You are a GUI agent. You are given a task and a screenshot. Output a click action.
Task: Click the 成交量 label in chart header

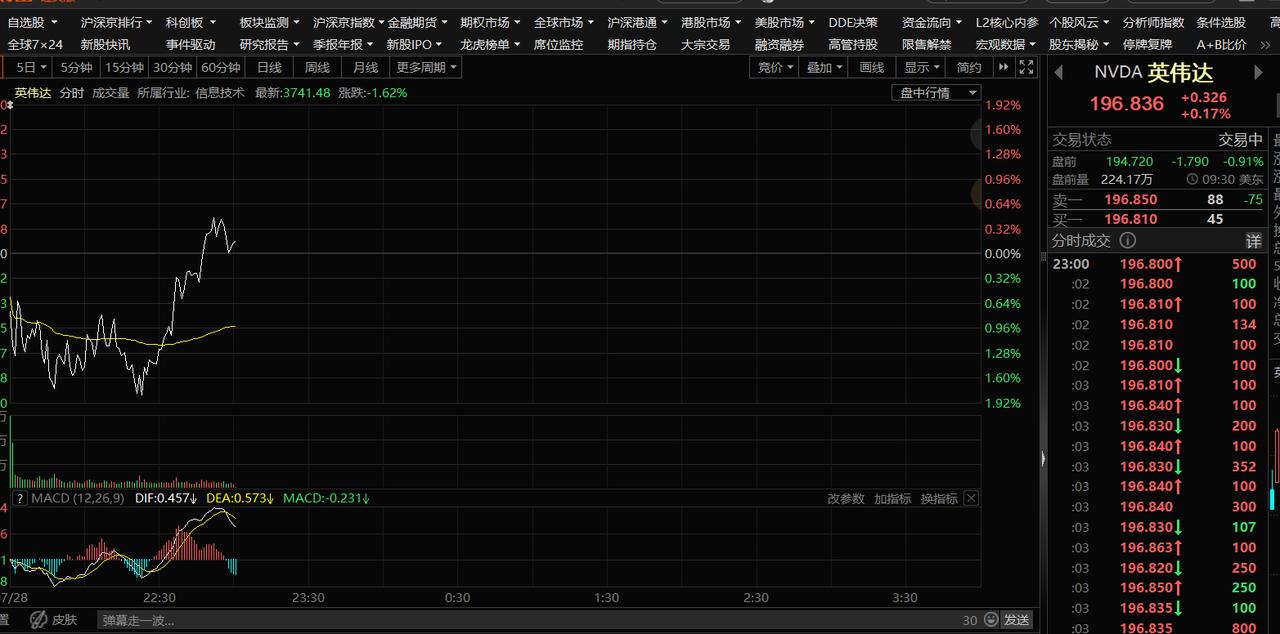110,92
